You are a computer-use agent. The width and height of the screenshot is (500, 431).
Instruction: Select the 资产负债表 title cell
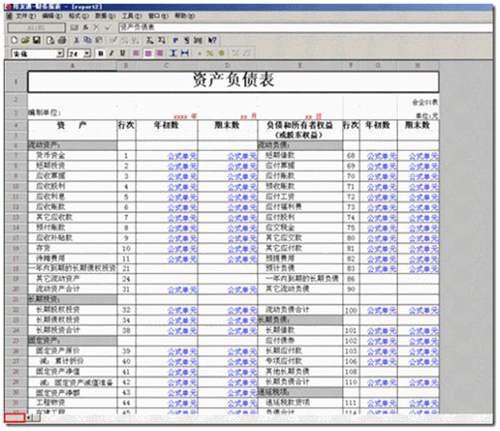233,81
